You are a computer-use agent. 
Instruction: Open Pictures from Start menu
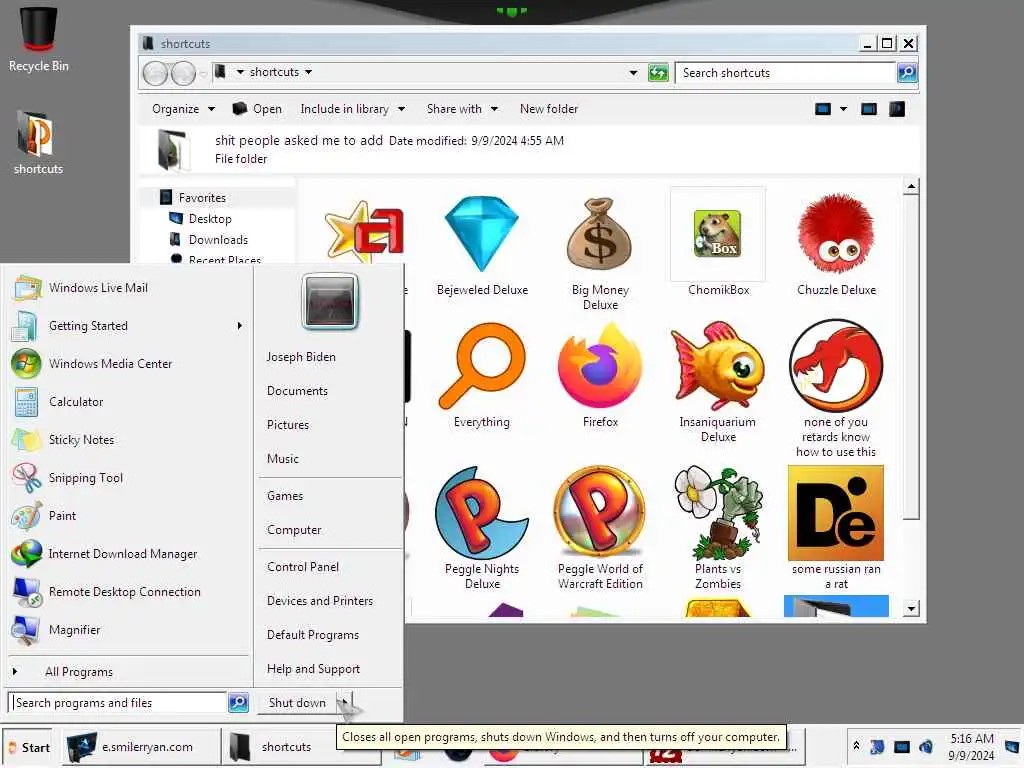(x=288, y=425)
